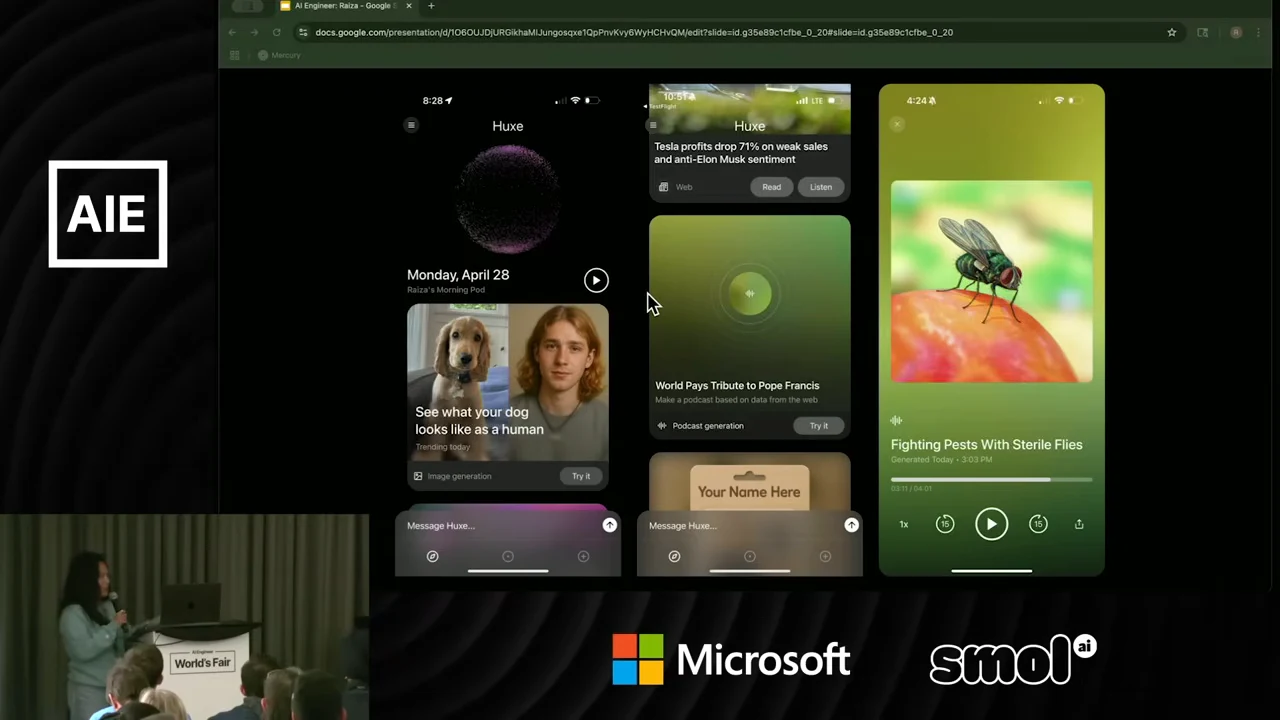Focus Message Huxe field under Your Name Here card
This screenshot has width=1280, height=720.
tap(742, 525)
